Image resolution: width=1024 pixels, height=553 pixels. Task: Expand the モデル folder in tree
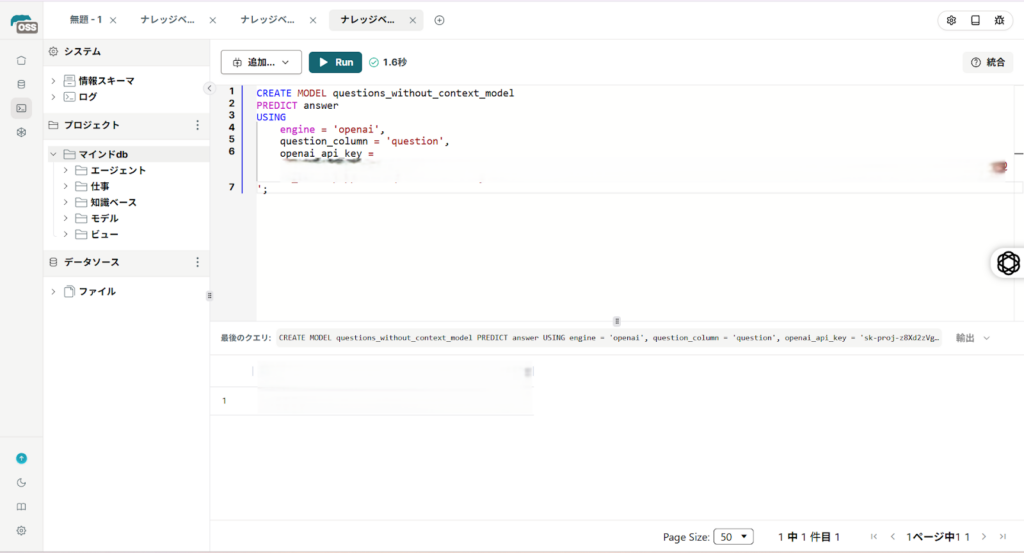tap(66, 218)
